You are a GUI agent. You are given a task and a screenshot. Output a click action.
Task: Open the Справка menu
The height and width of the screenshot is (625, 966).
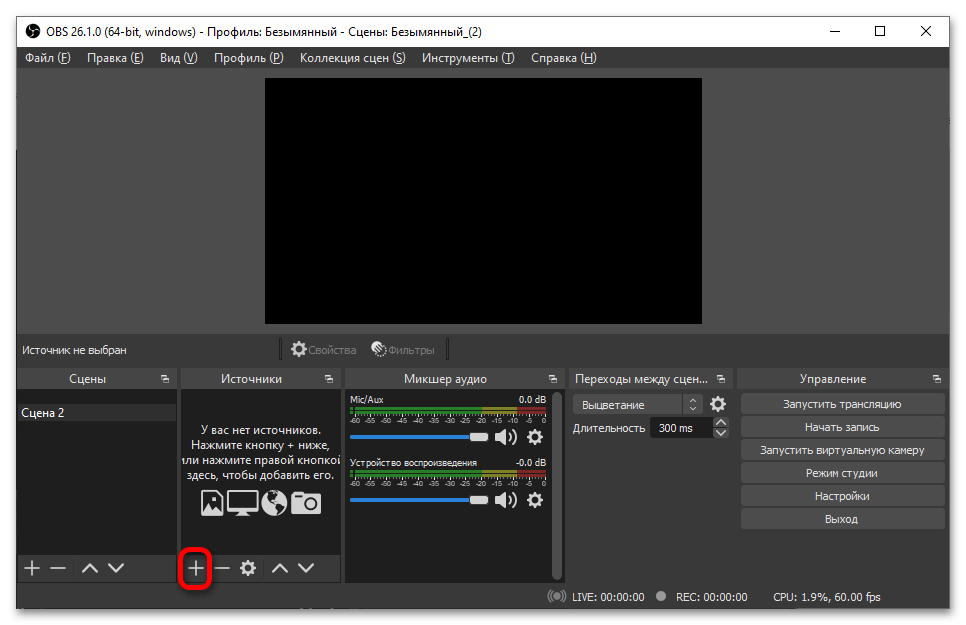pyautogui.click(x=564, y=58)
